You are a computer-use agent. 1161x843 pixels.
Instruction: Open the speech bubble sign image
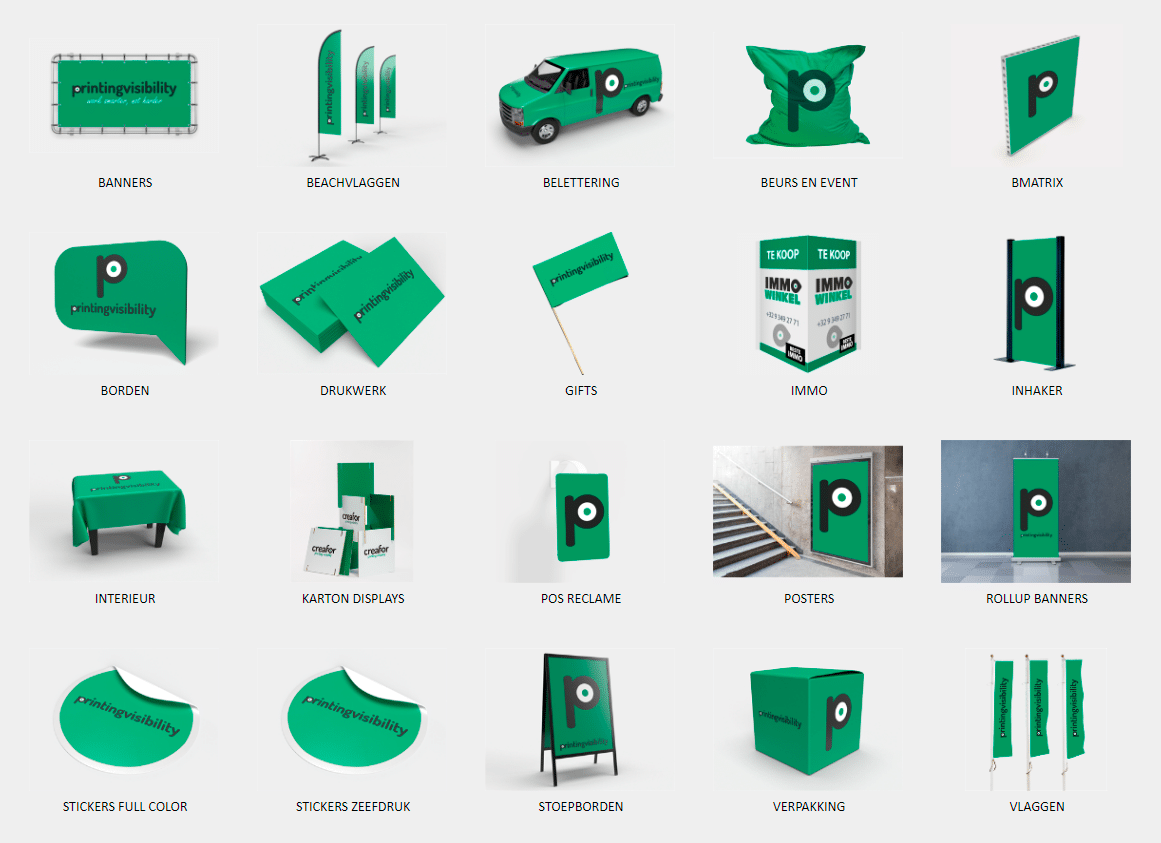click(x=124, y=303)
